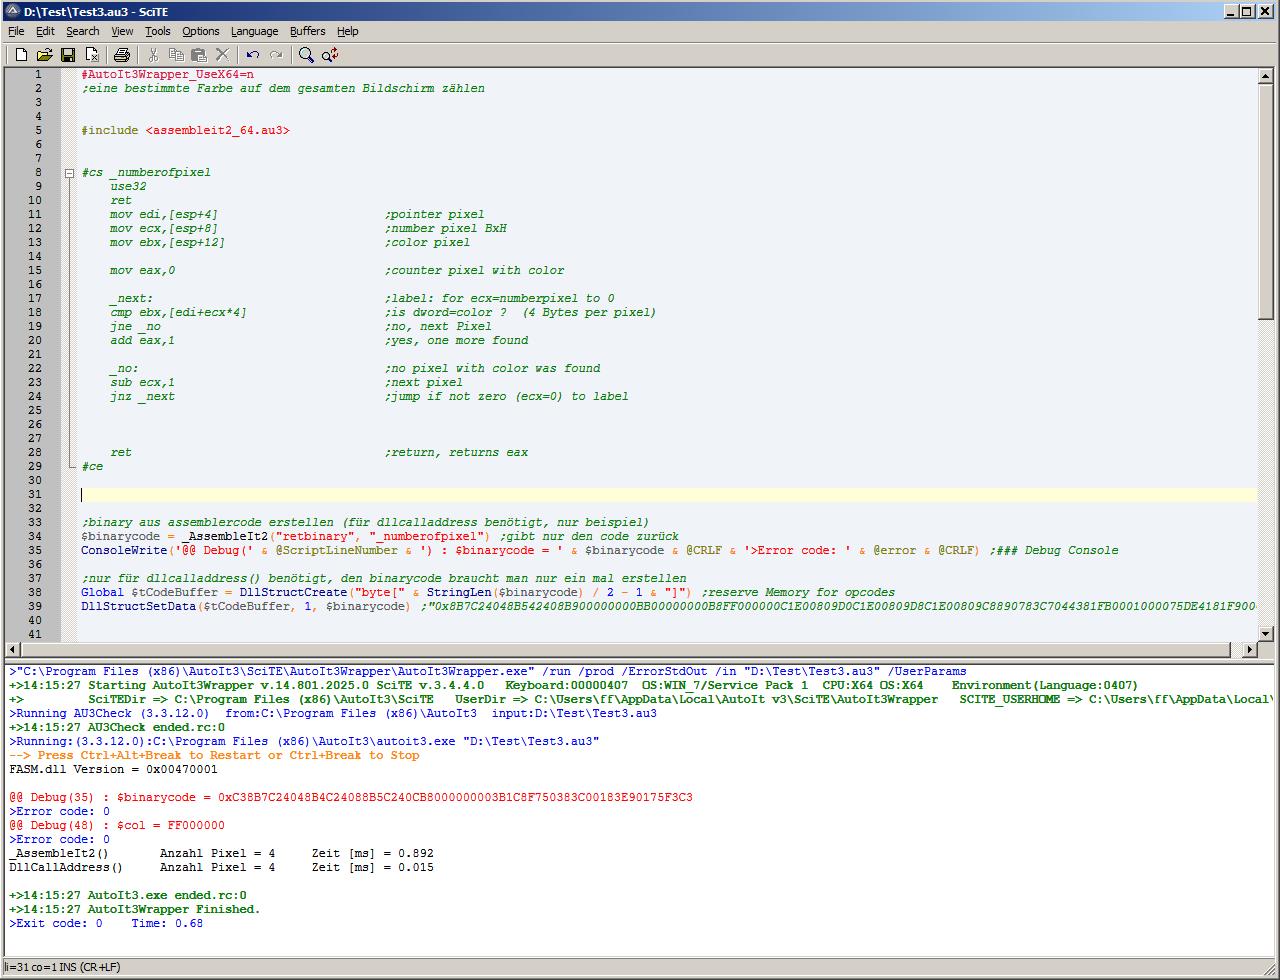The image size is (1280, 980).
Task: Click the editor vertical scrollbar down arrow
Action: point(1266,633)
